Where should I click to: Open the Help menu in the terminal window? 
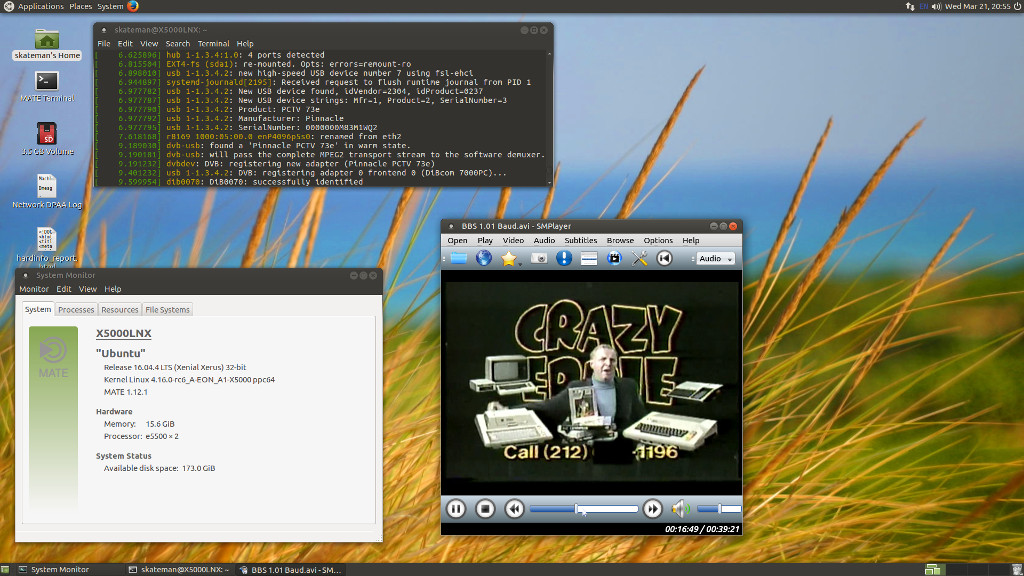pyautogui.click(x=245, y=44)
